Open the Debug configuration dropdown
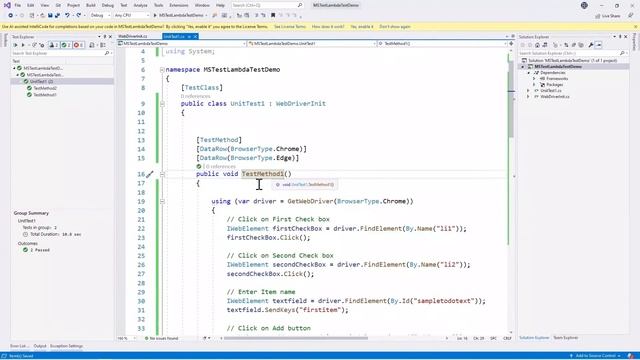The image size is (640, 360). [100, 16]
